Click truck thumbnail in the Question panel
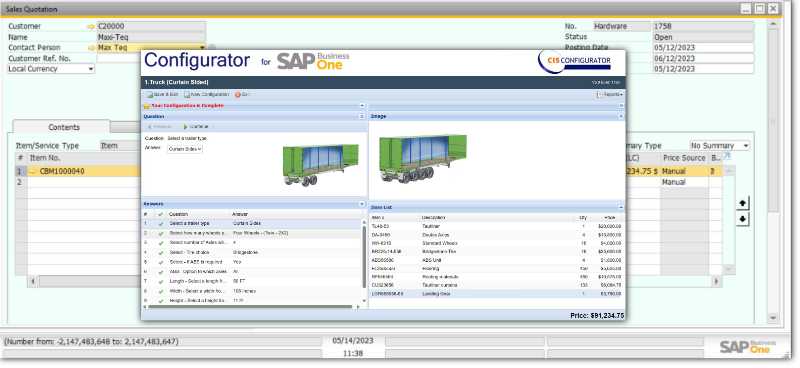The width and height of the screenshot is (800, 368). pos(321,164)
